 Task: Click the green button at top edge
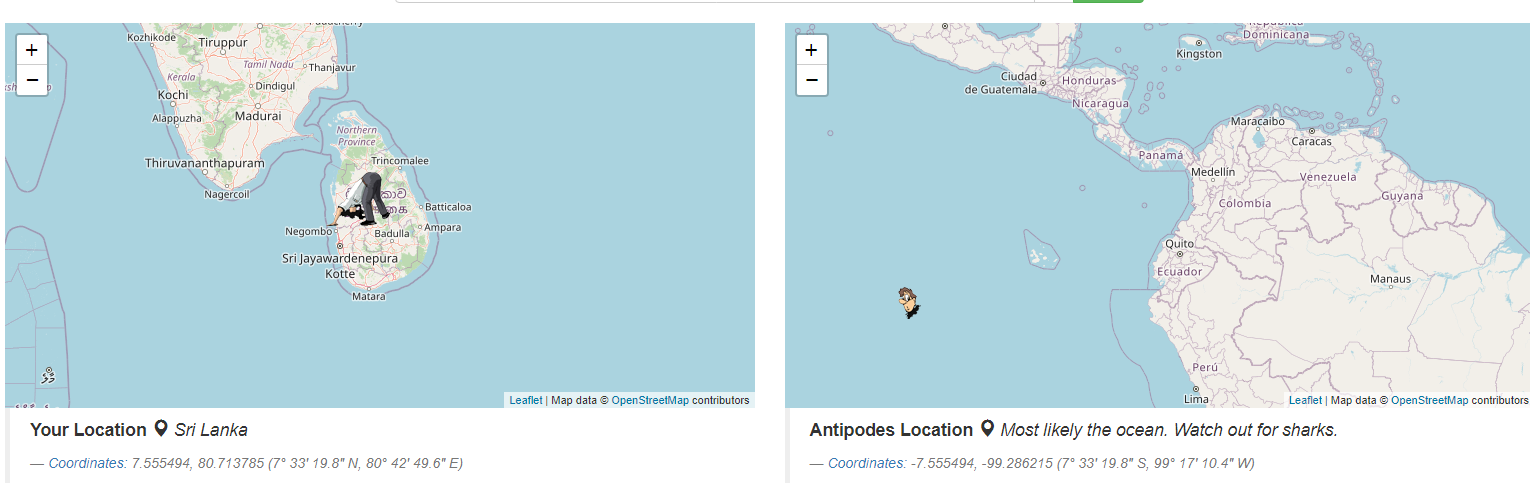tap(1108, 1)
